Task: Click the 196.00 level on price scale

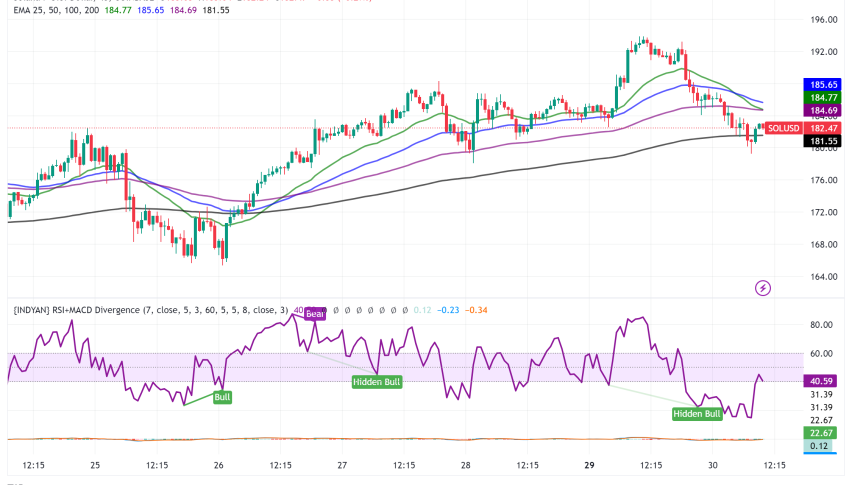Action: pos(824,20)
